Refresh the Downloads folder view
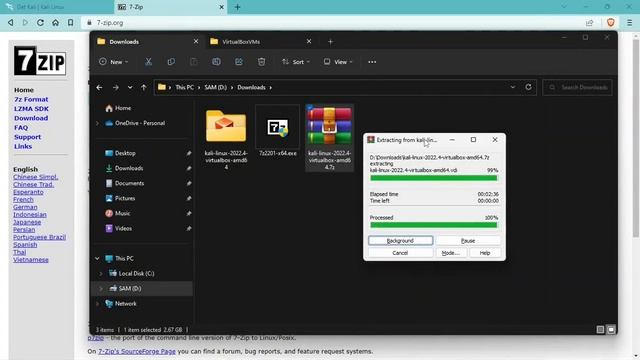The width and height of the screenshot is (640, 360). point(528,87)
